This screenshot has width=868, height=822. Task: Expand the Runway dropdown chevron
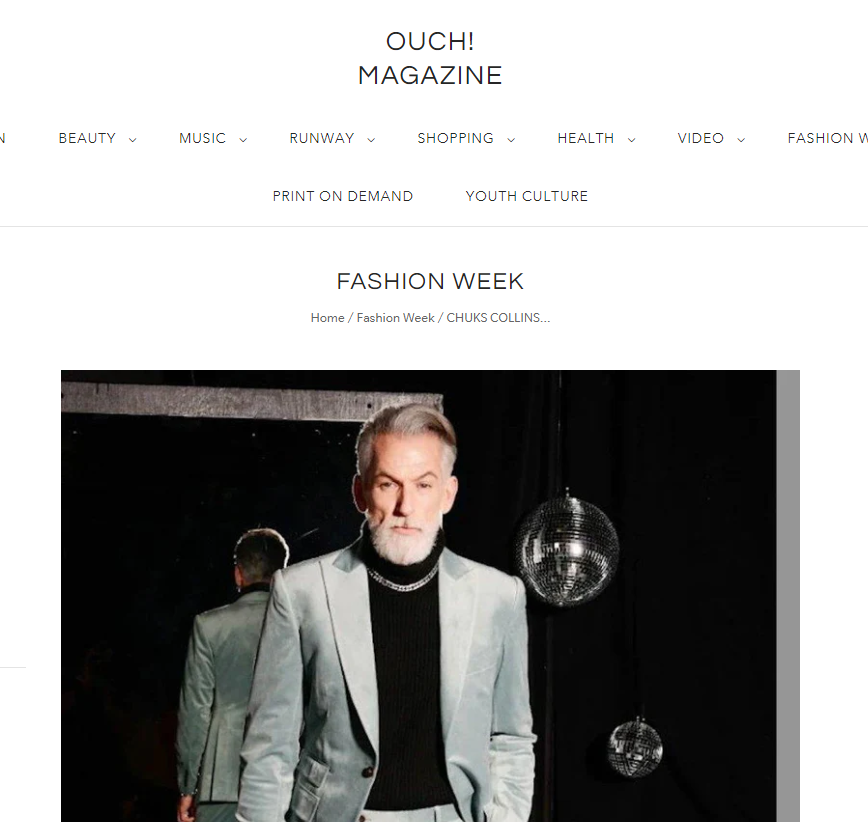[x=371, y=140]
